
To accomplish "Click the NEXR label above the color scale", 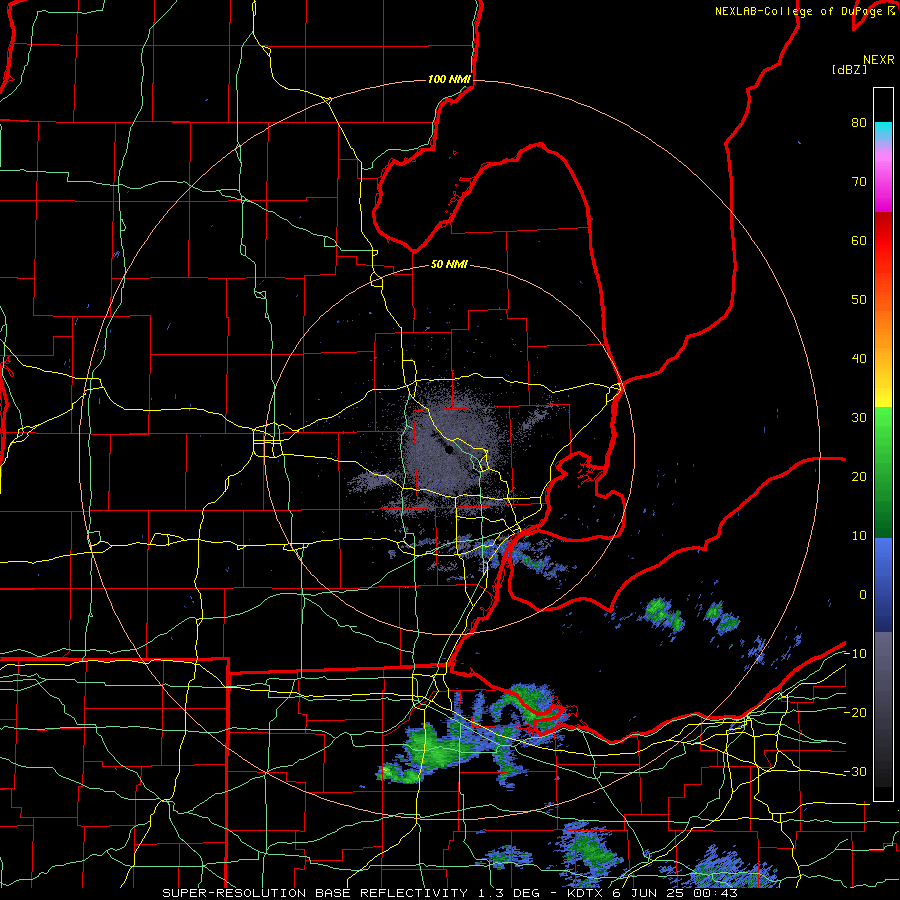I will (879, 60).
